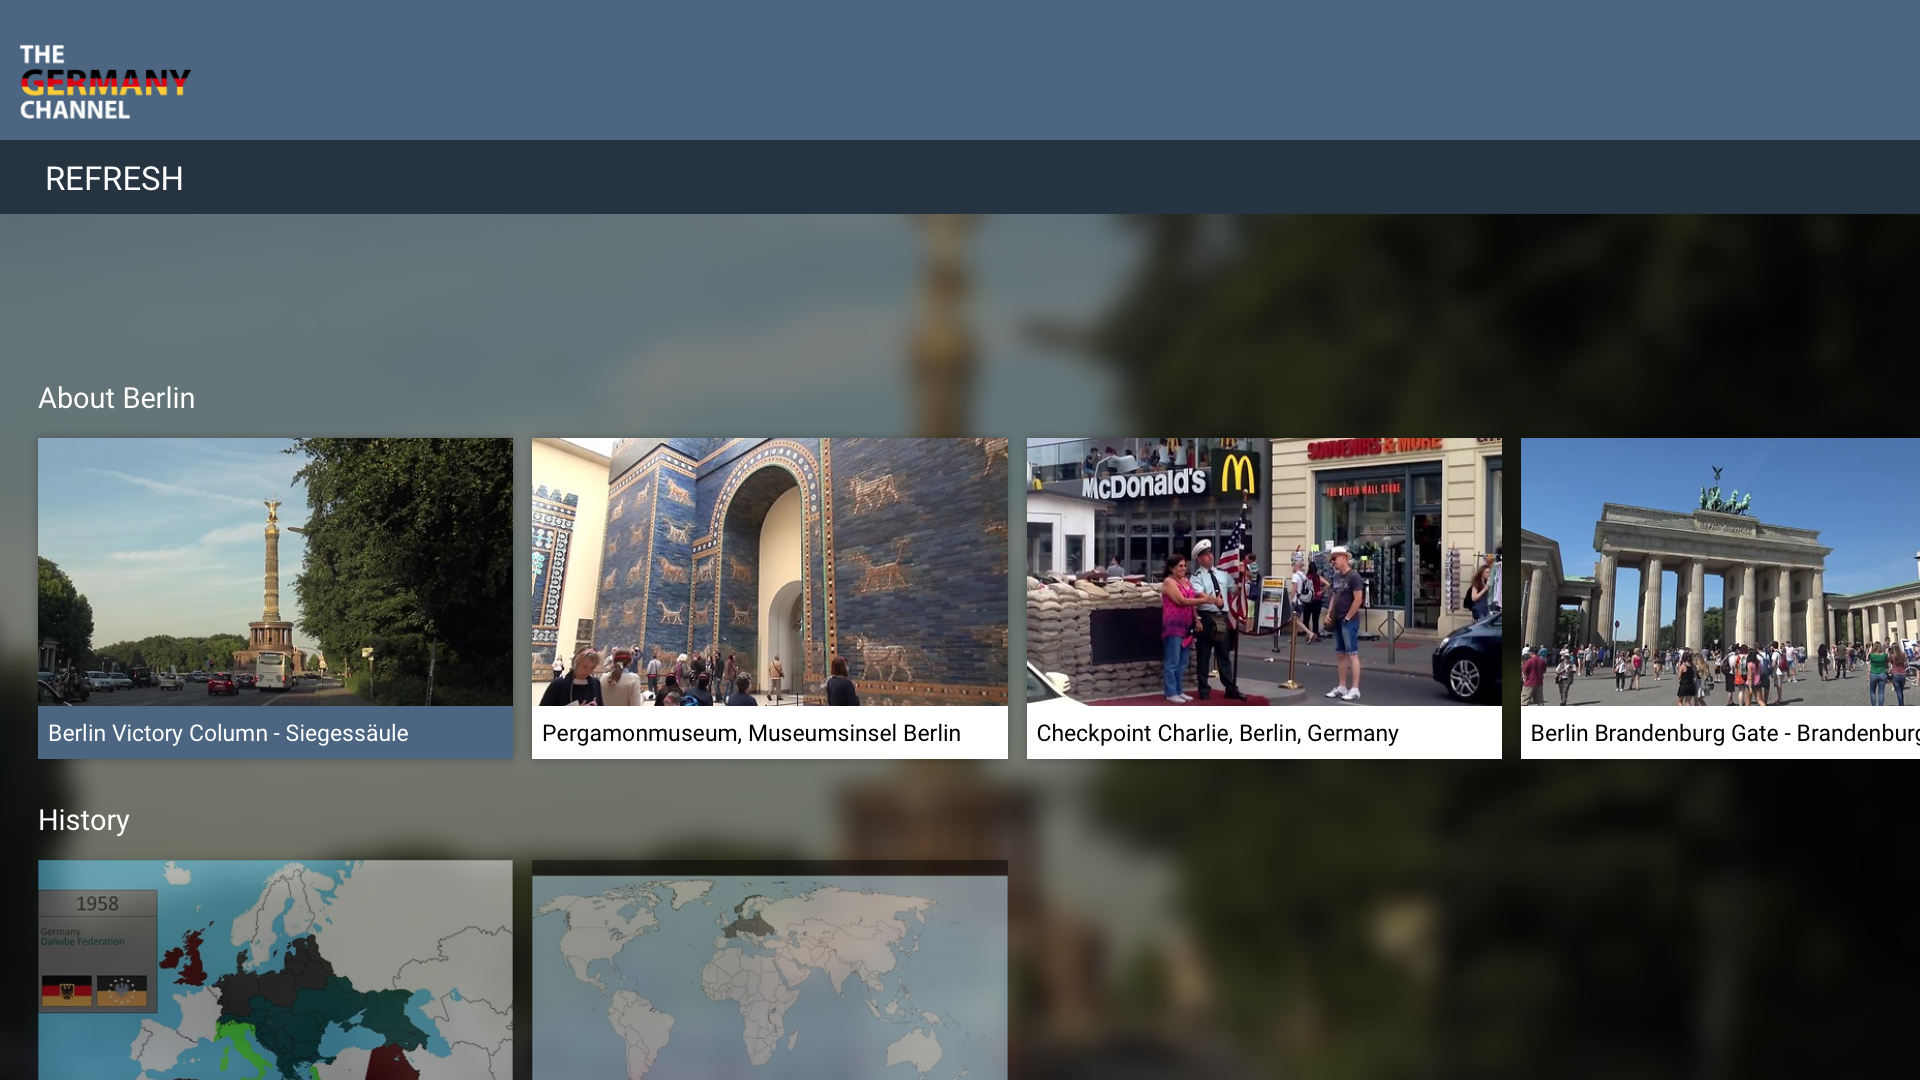Viewport: 1920px width, 1080px height.
Task: Select the About Berlin row header
Action: [x=116, y=398]
